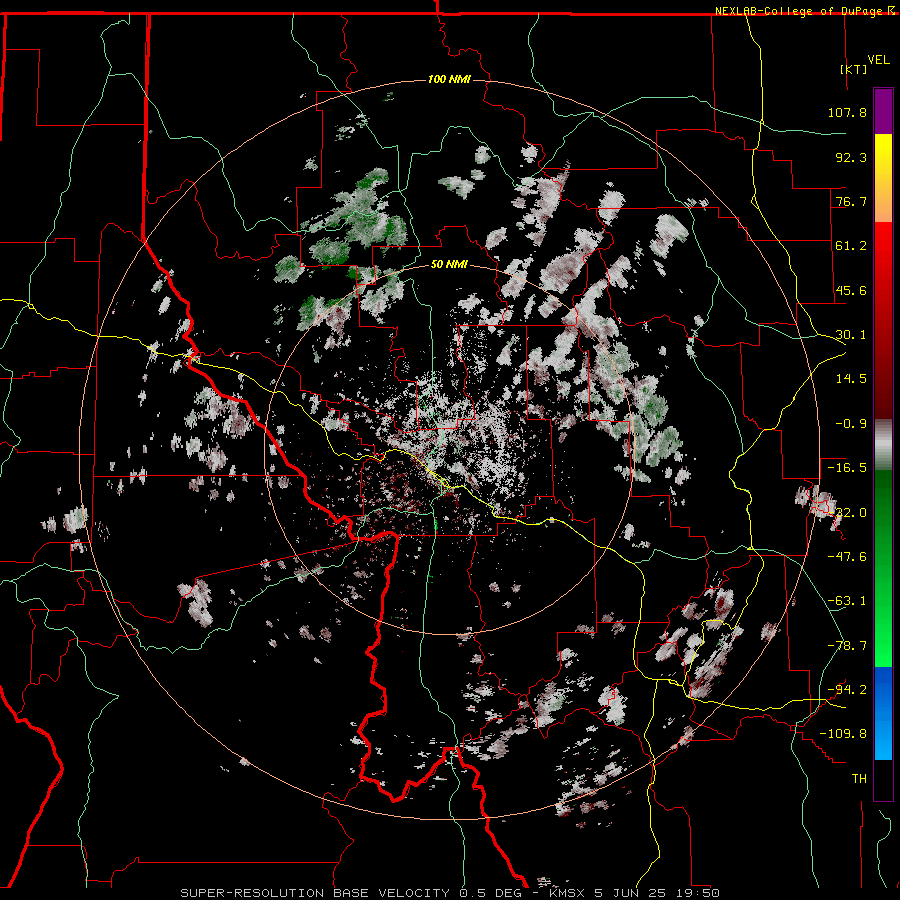Select the 76.7 scale value

coord(851,201)
